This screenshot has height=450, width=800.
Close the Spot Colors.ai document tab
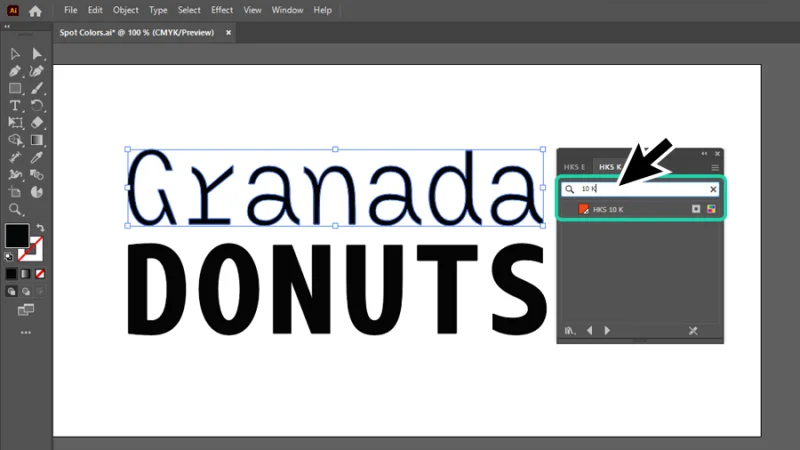coord(229,33)
